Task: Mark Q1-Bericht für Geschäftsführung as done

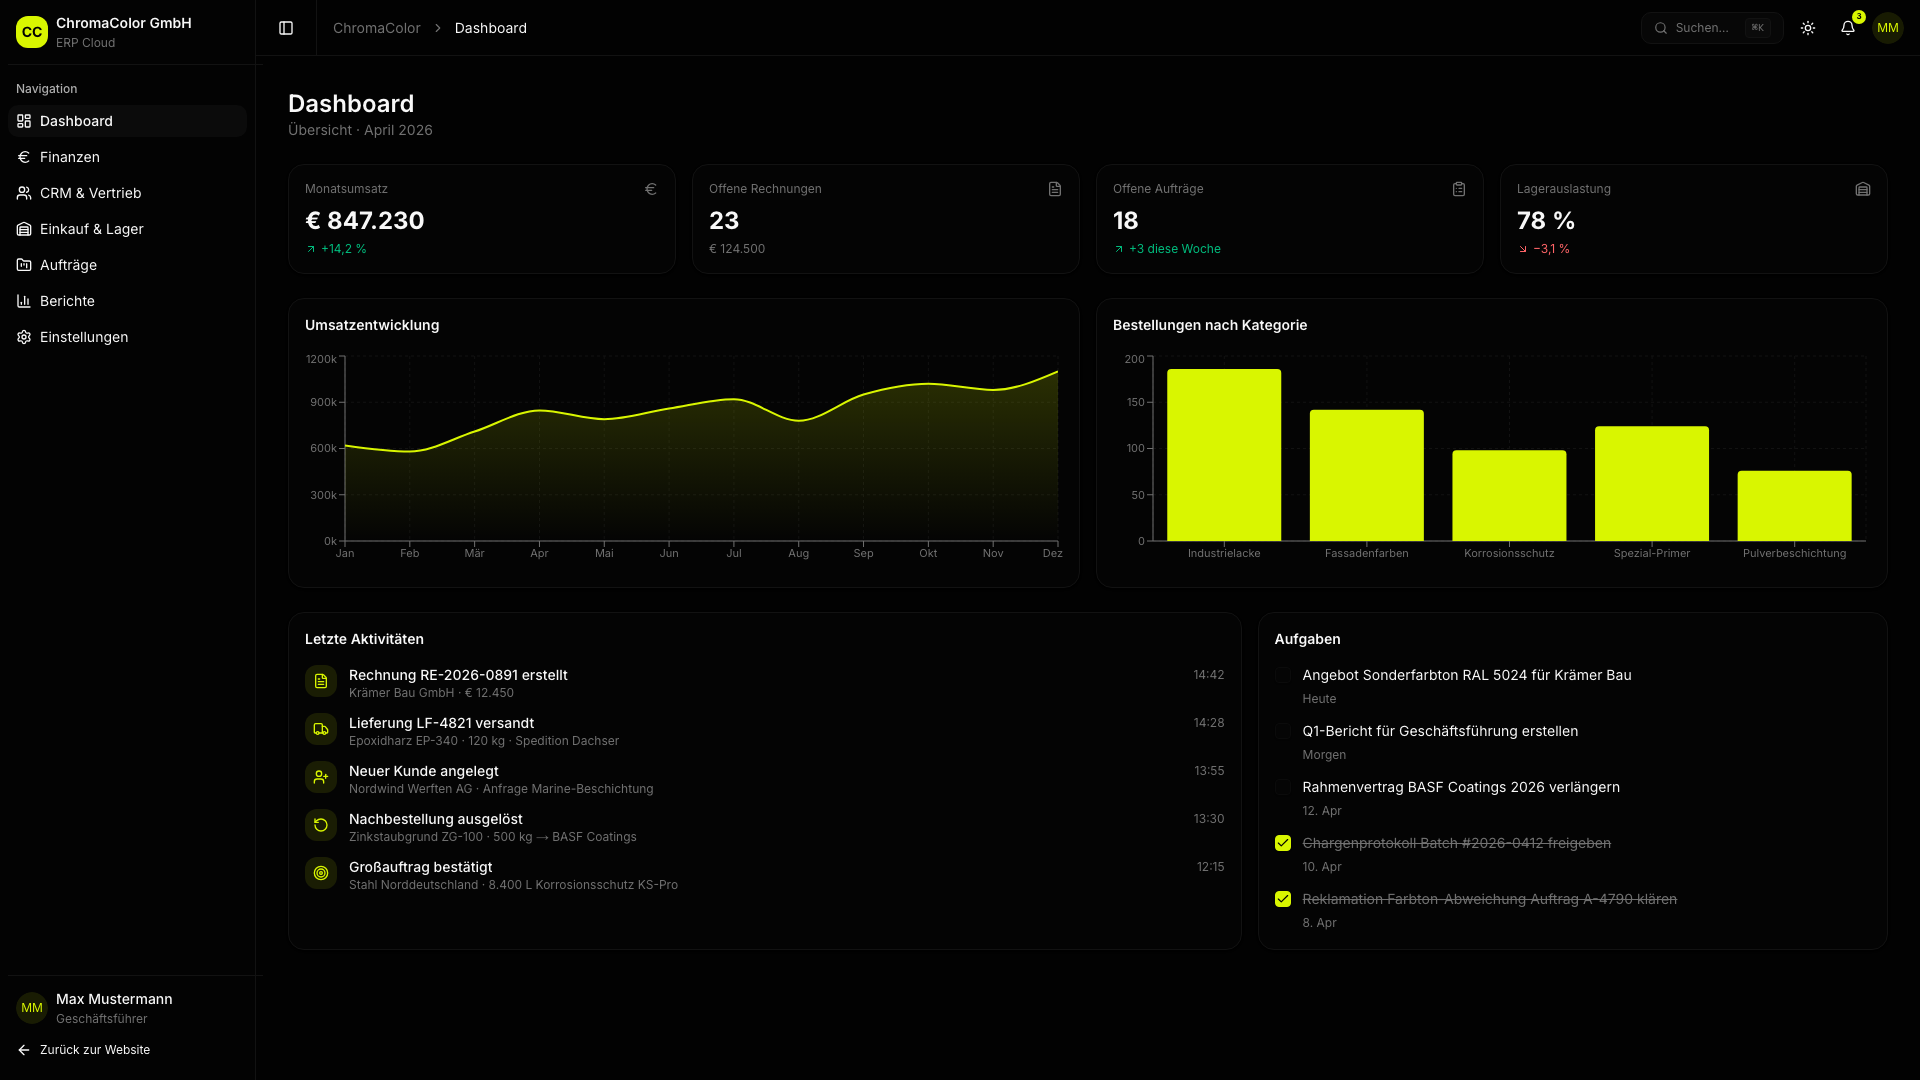Action: pyautogui.click(x=1283, y=731)
